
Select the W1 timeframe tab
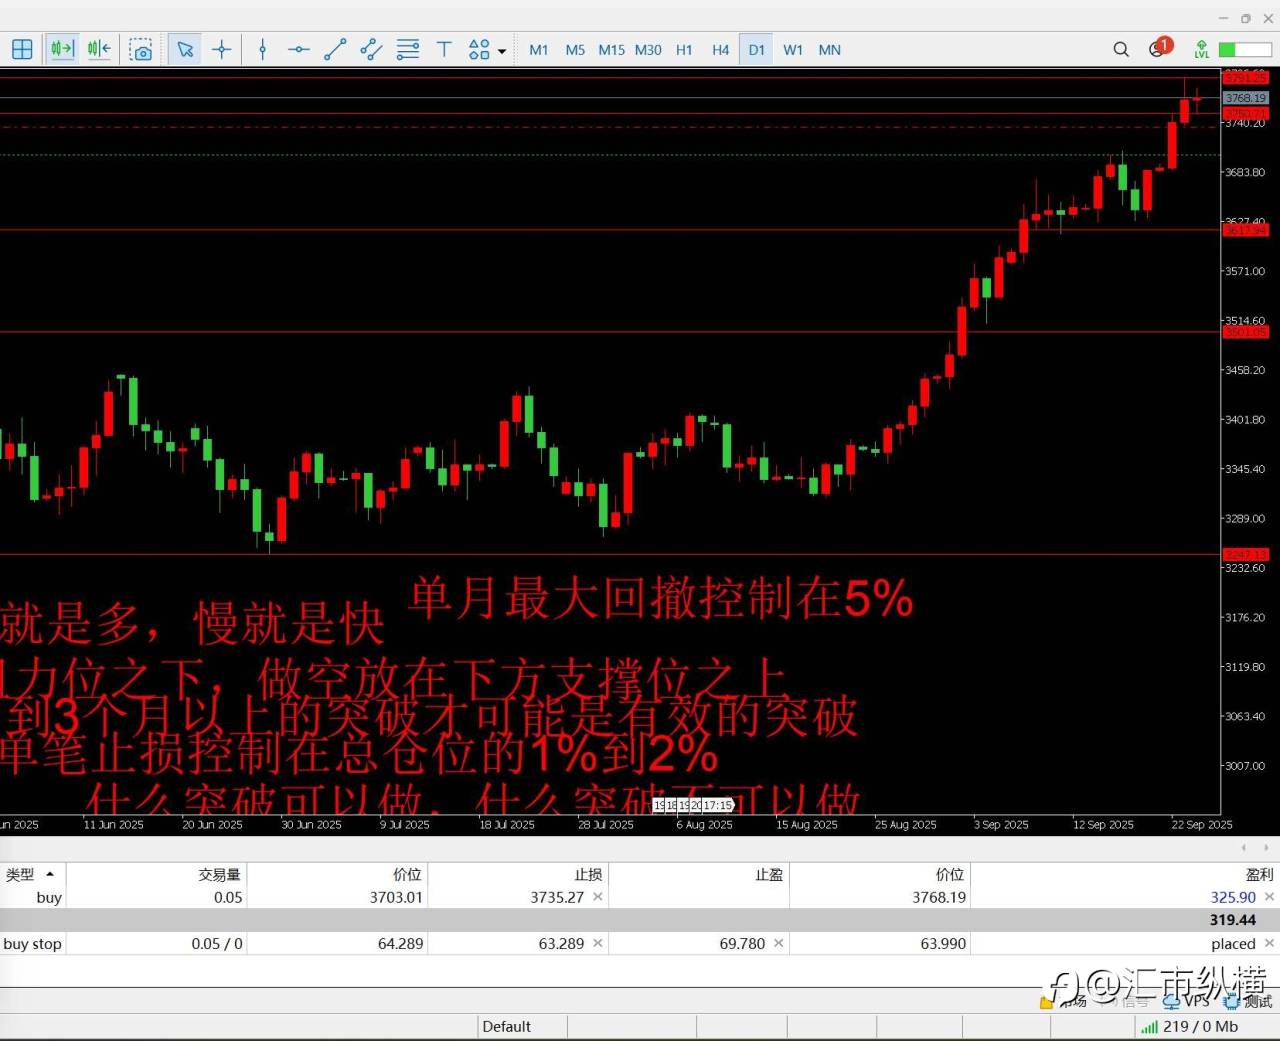(793, 50)
